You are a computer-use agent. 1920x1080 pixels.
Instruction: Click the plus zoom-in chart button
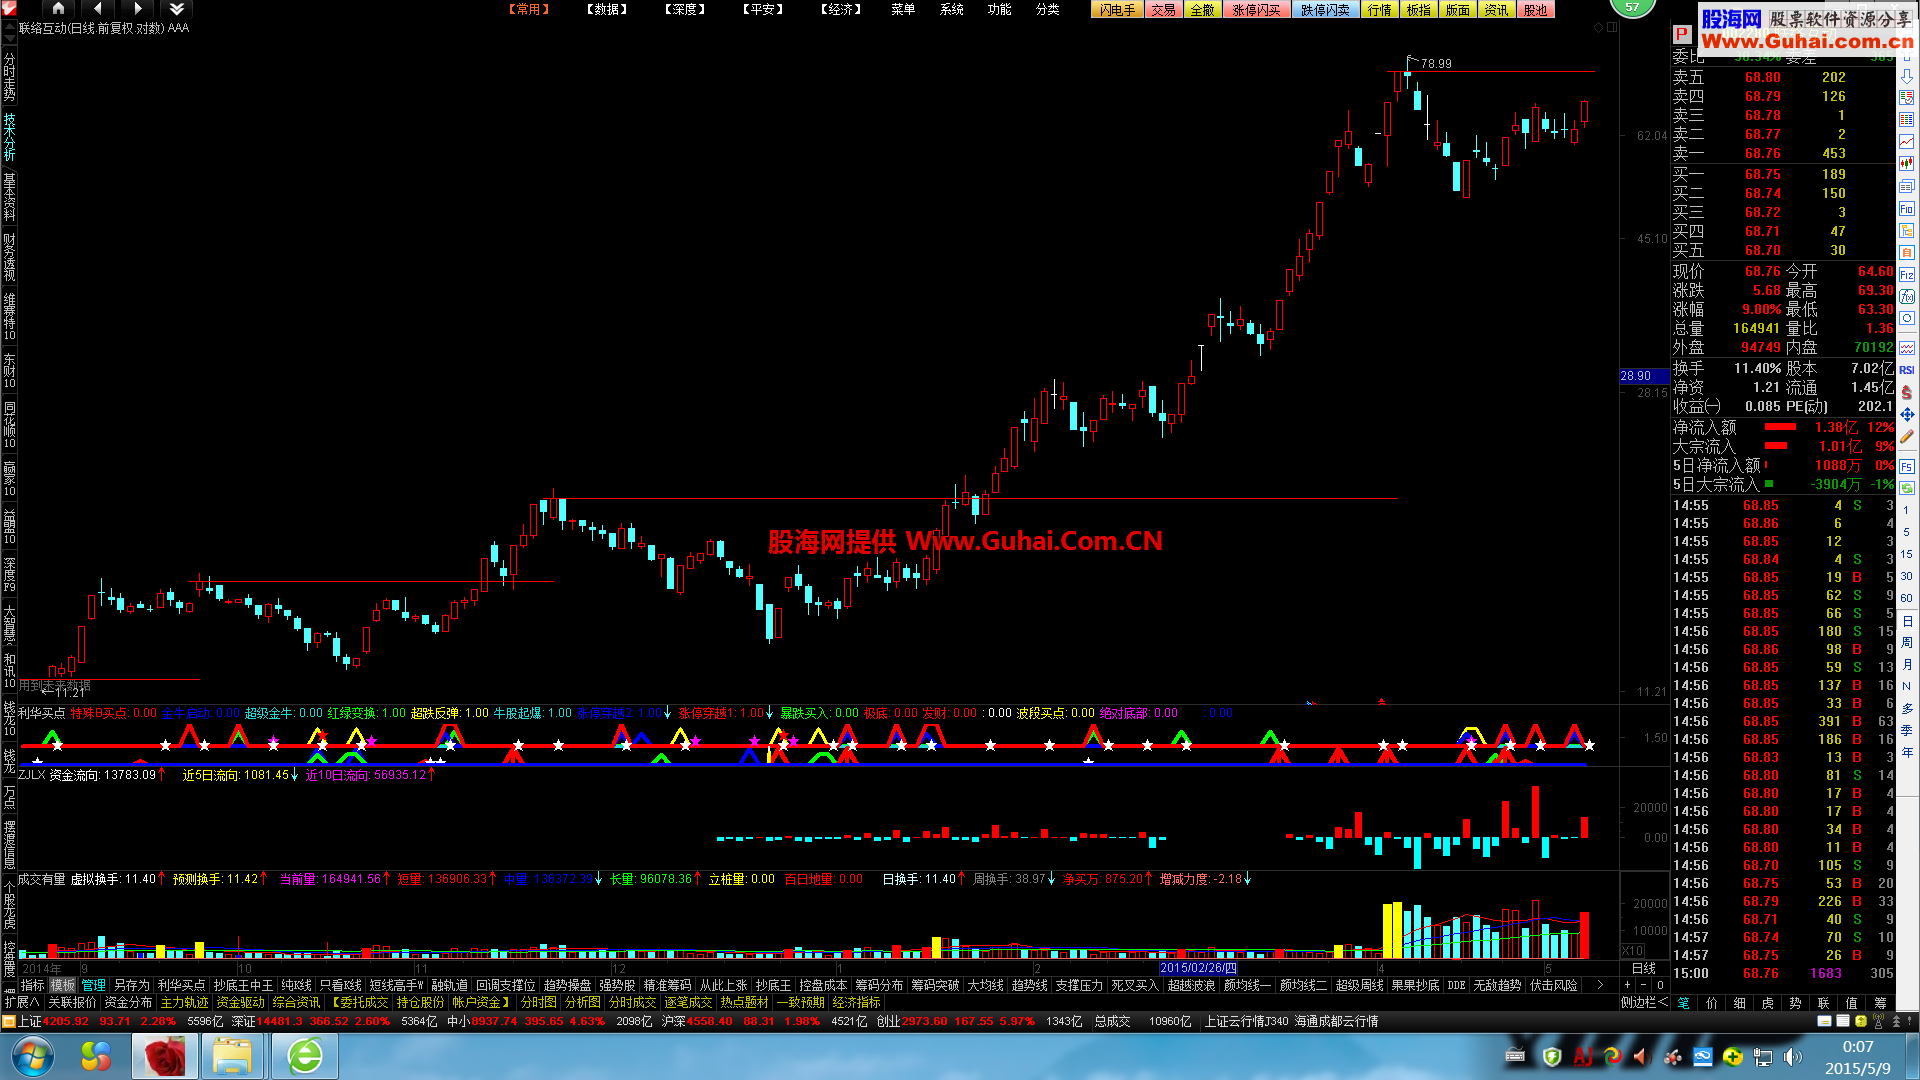coord(1627,985)
